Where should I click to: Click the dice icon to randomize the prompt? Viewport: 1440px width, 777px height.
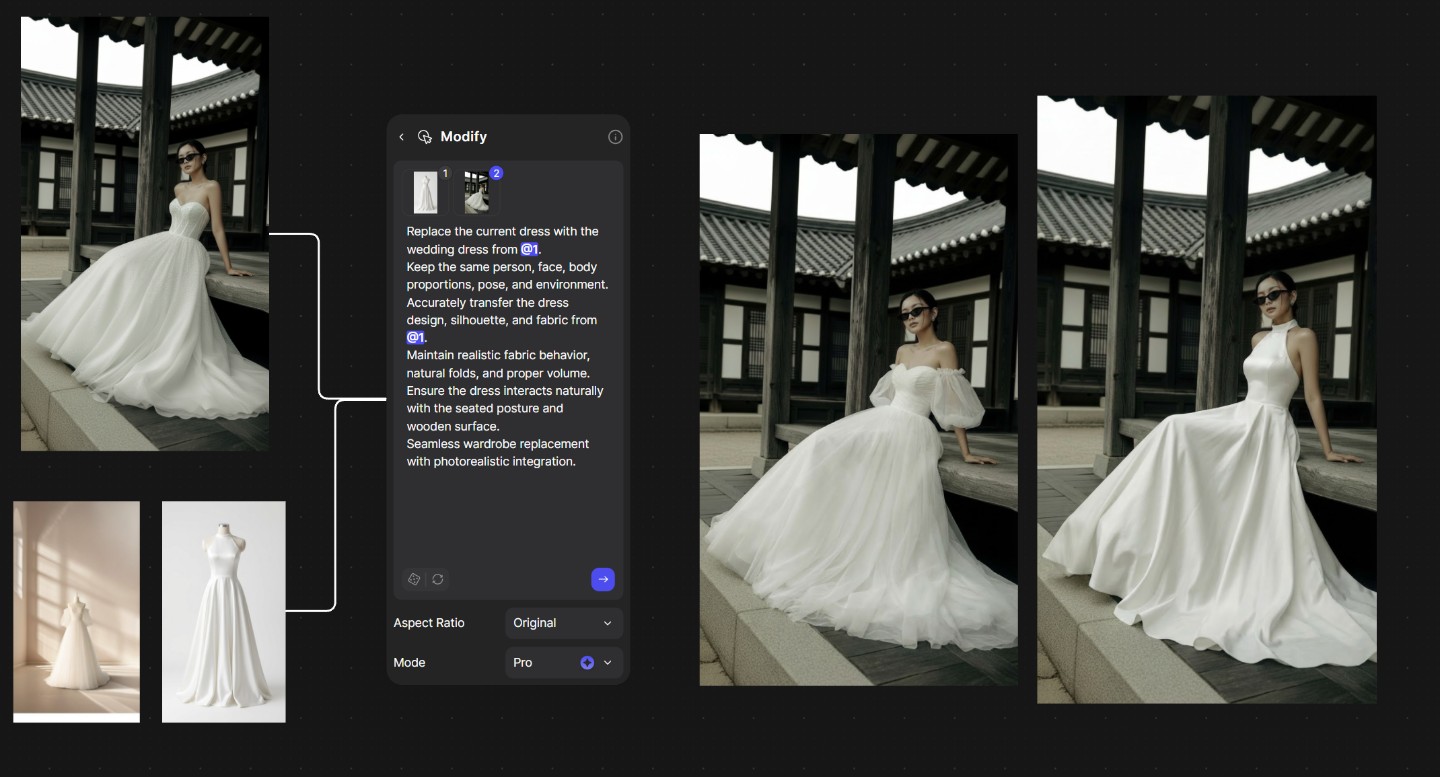coord(414,579)
